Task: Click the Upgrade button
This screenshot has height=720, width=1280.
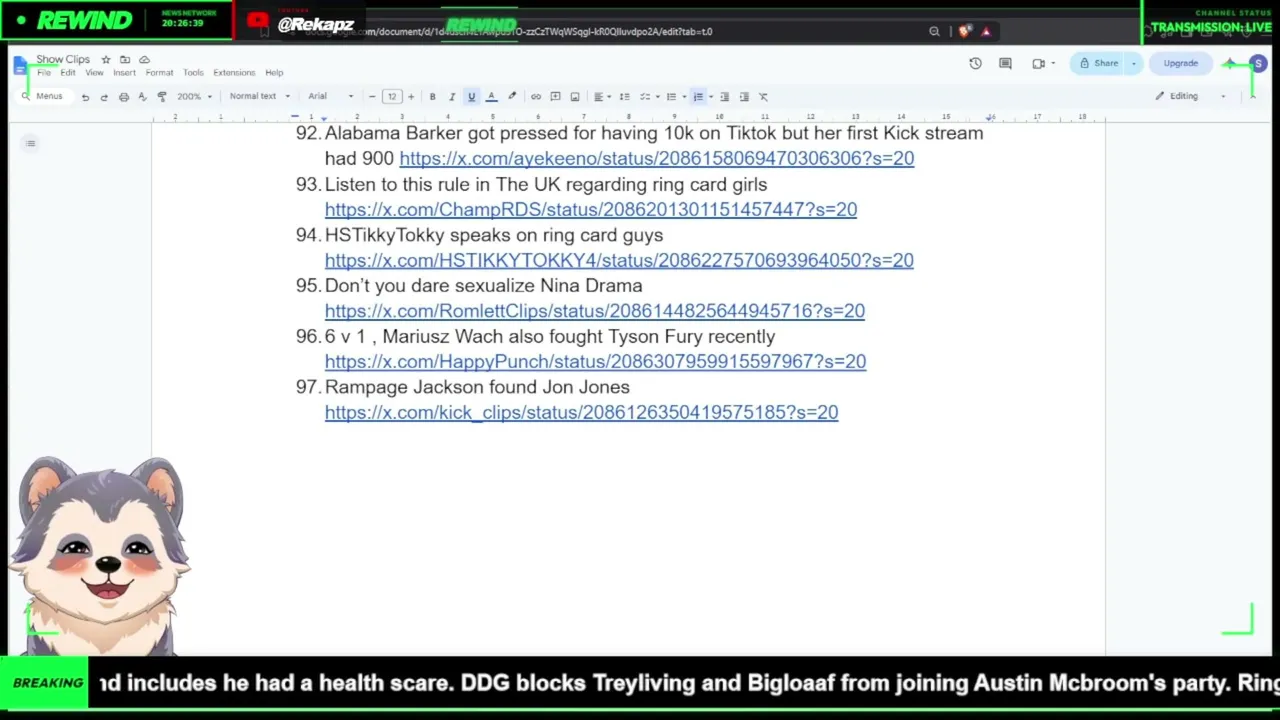Action: 1180,64
